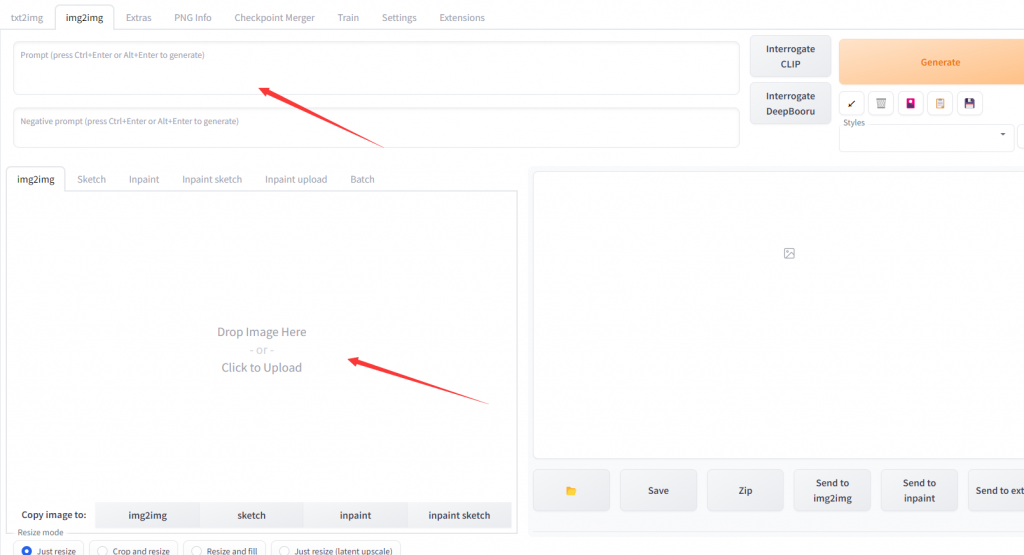1024x555 pixels.
Task: Copy image to sketch button
Action: coord(251,515)
